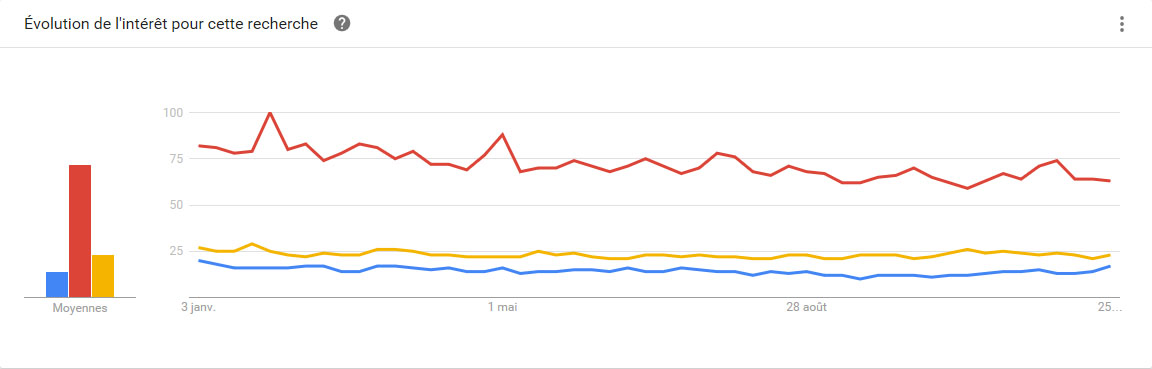Select the tall red average bar
The height and width of the screenshot is (369, 1152).
click(80, 232)
